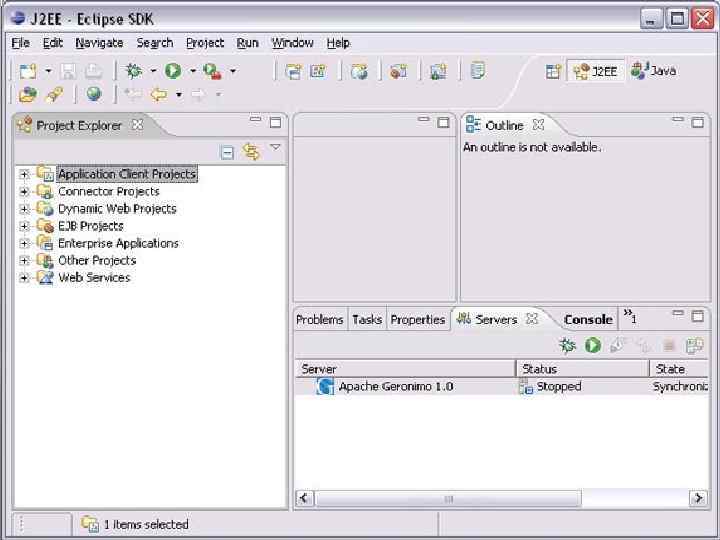The width and height of the screenshot is (720, 540).
Task: Close the Servers view tab
Action: pyautogui.click(x=532, y=319)
